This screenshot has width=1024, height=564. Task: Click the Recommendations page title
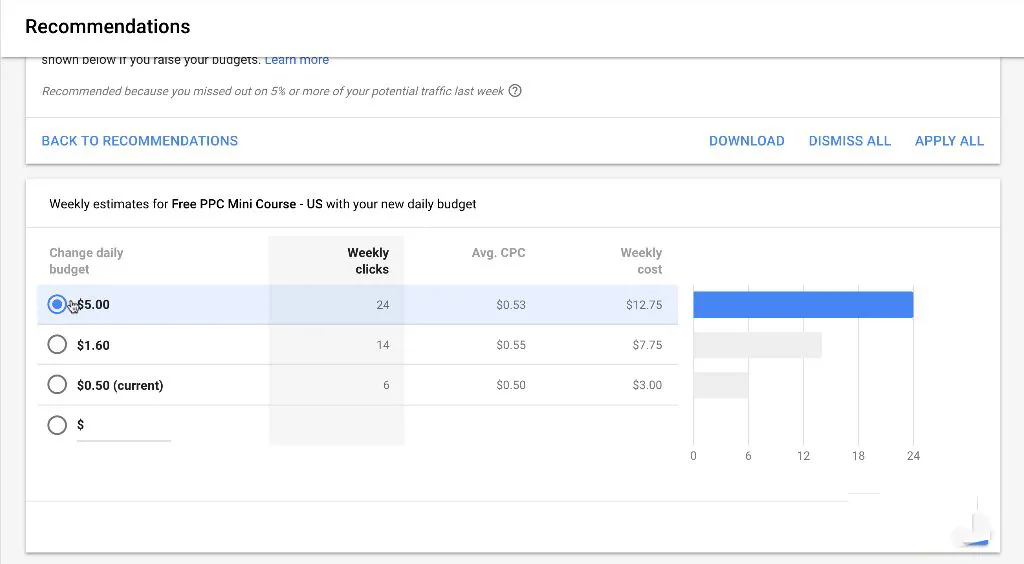[x=107, y=26]
